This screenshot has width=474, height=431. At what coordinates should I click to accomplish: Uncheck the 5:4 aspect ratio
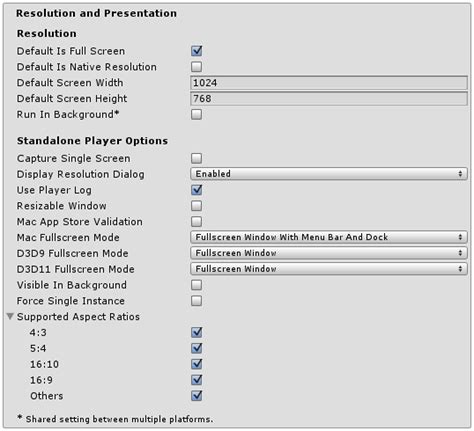tap(196, 348)
